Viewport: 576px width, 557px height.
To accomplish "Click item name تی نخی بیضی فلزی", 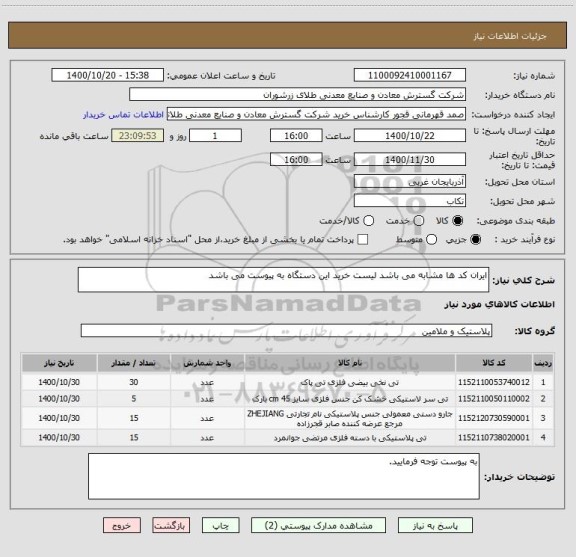I will coord(350,382).
